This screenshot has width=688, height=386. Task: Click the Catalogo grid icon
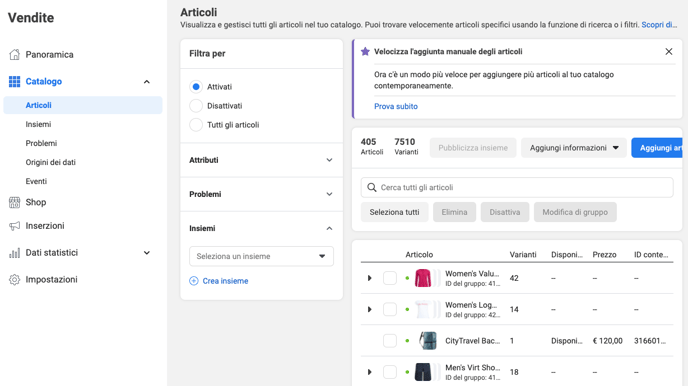point(14,82)
